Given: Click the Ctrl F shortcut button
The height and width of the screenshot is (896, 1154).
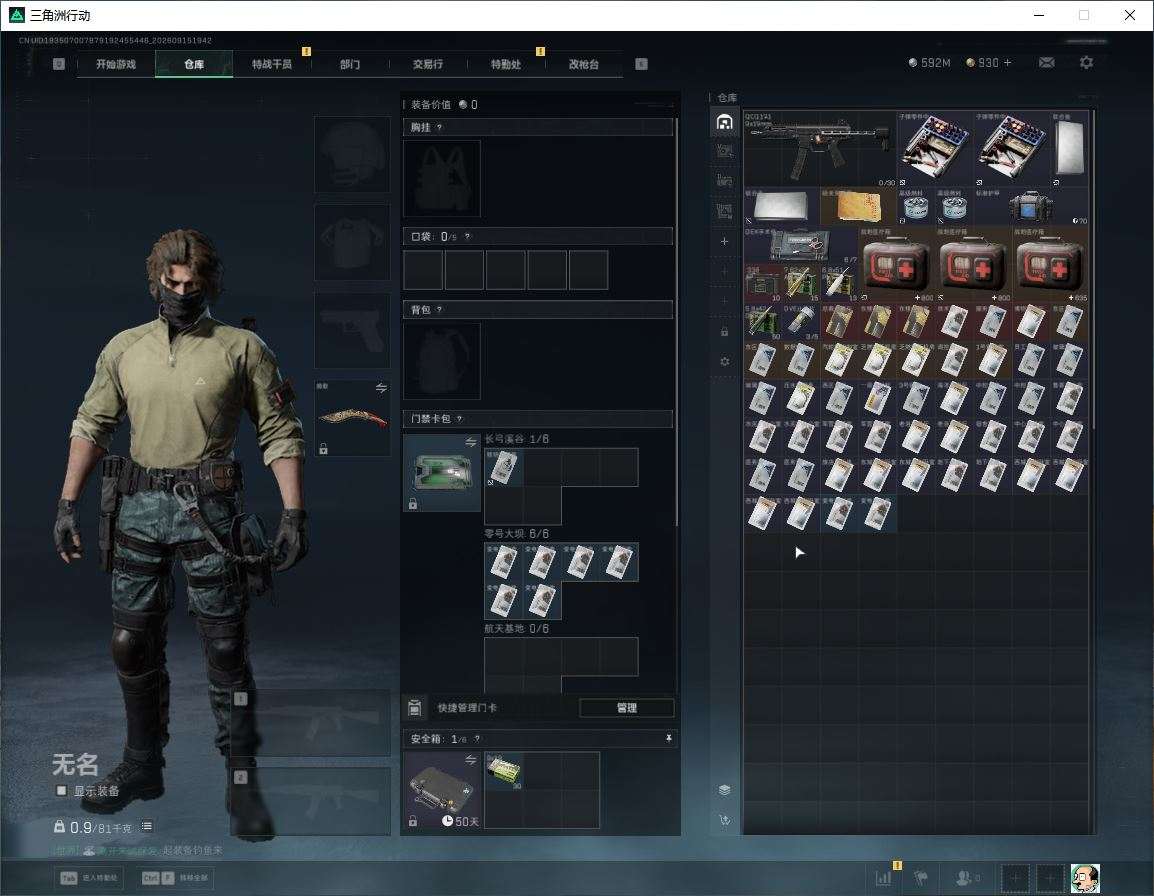Looking at the screenshot, I should 174,878.
